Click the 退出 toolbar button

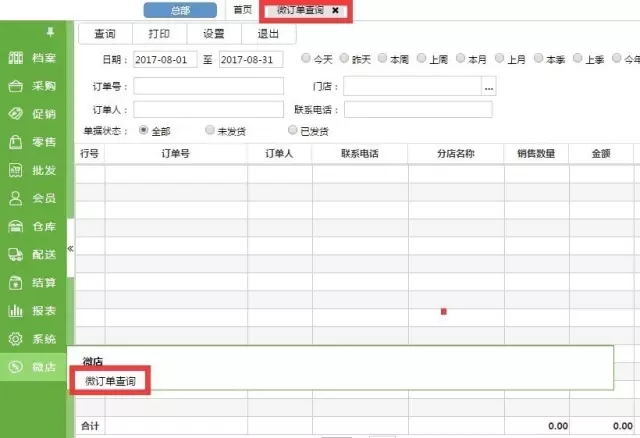(269, 34)
